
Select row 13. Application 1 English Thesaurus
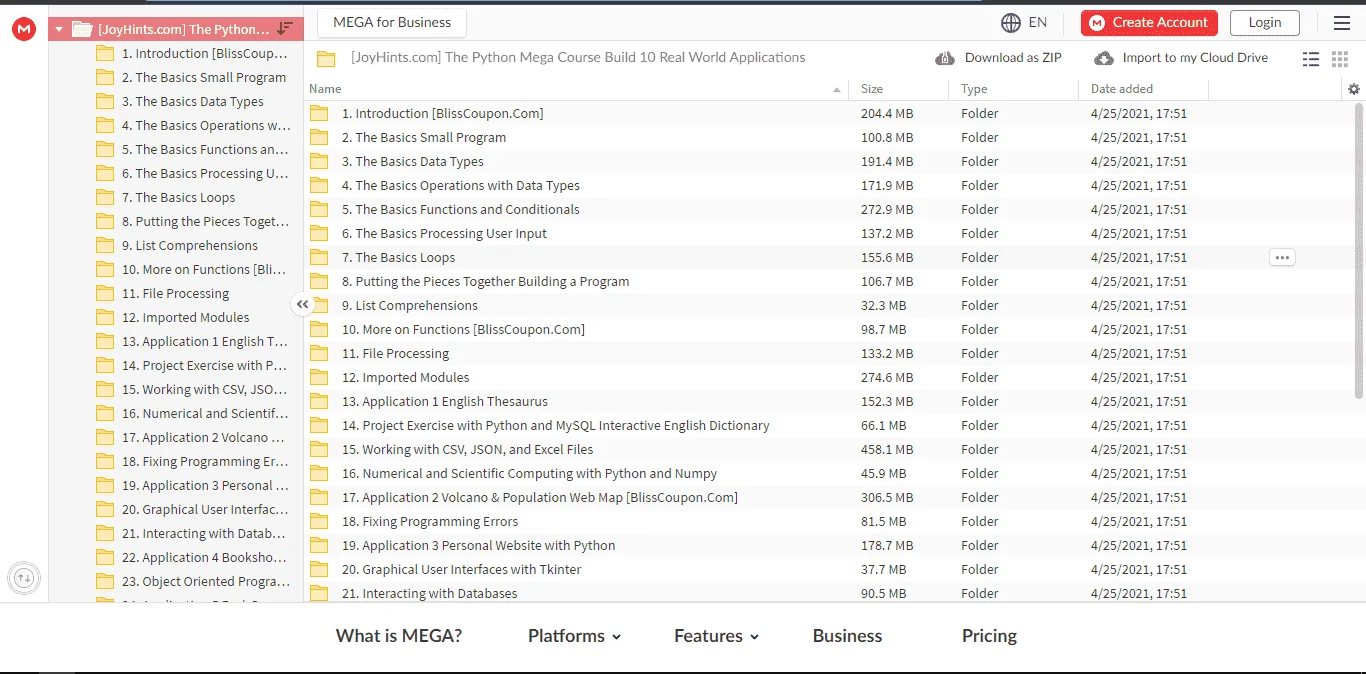point(829,401)
